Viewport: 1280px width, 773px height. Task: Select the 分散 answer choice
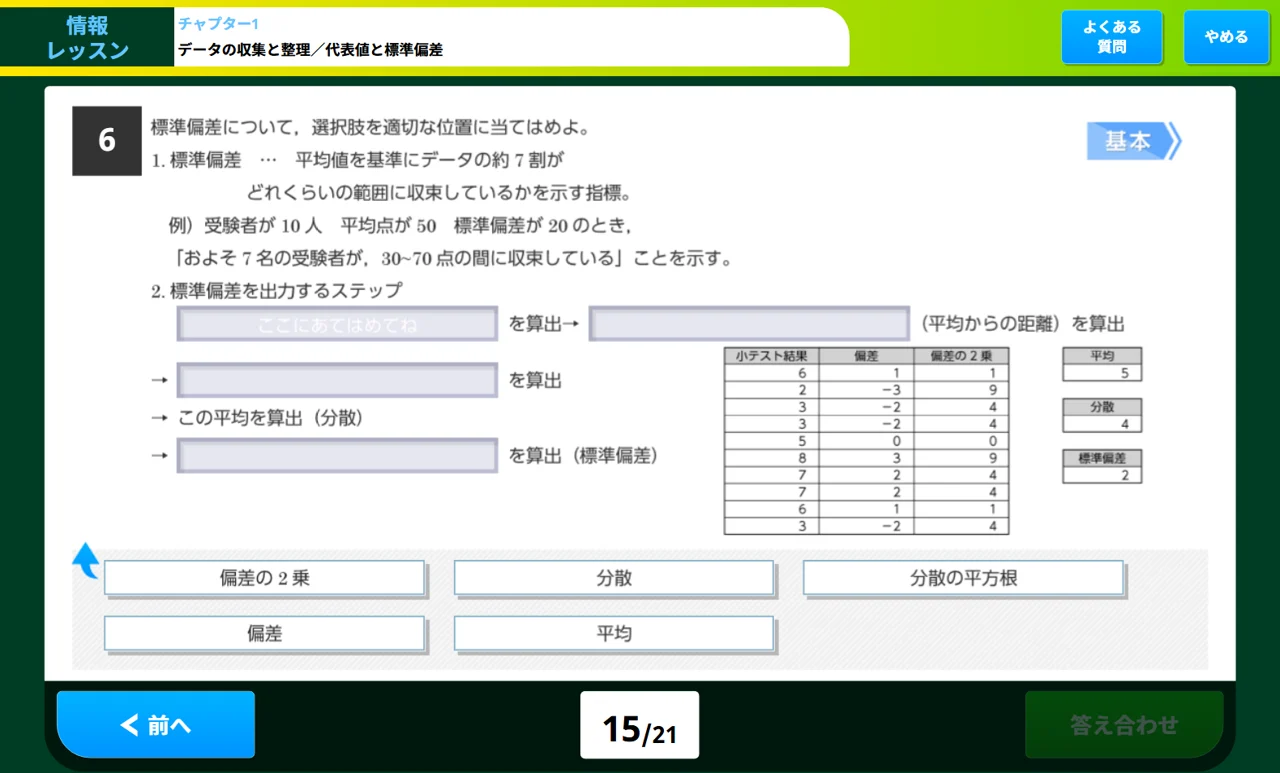614,578
